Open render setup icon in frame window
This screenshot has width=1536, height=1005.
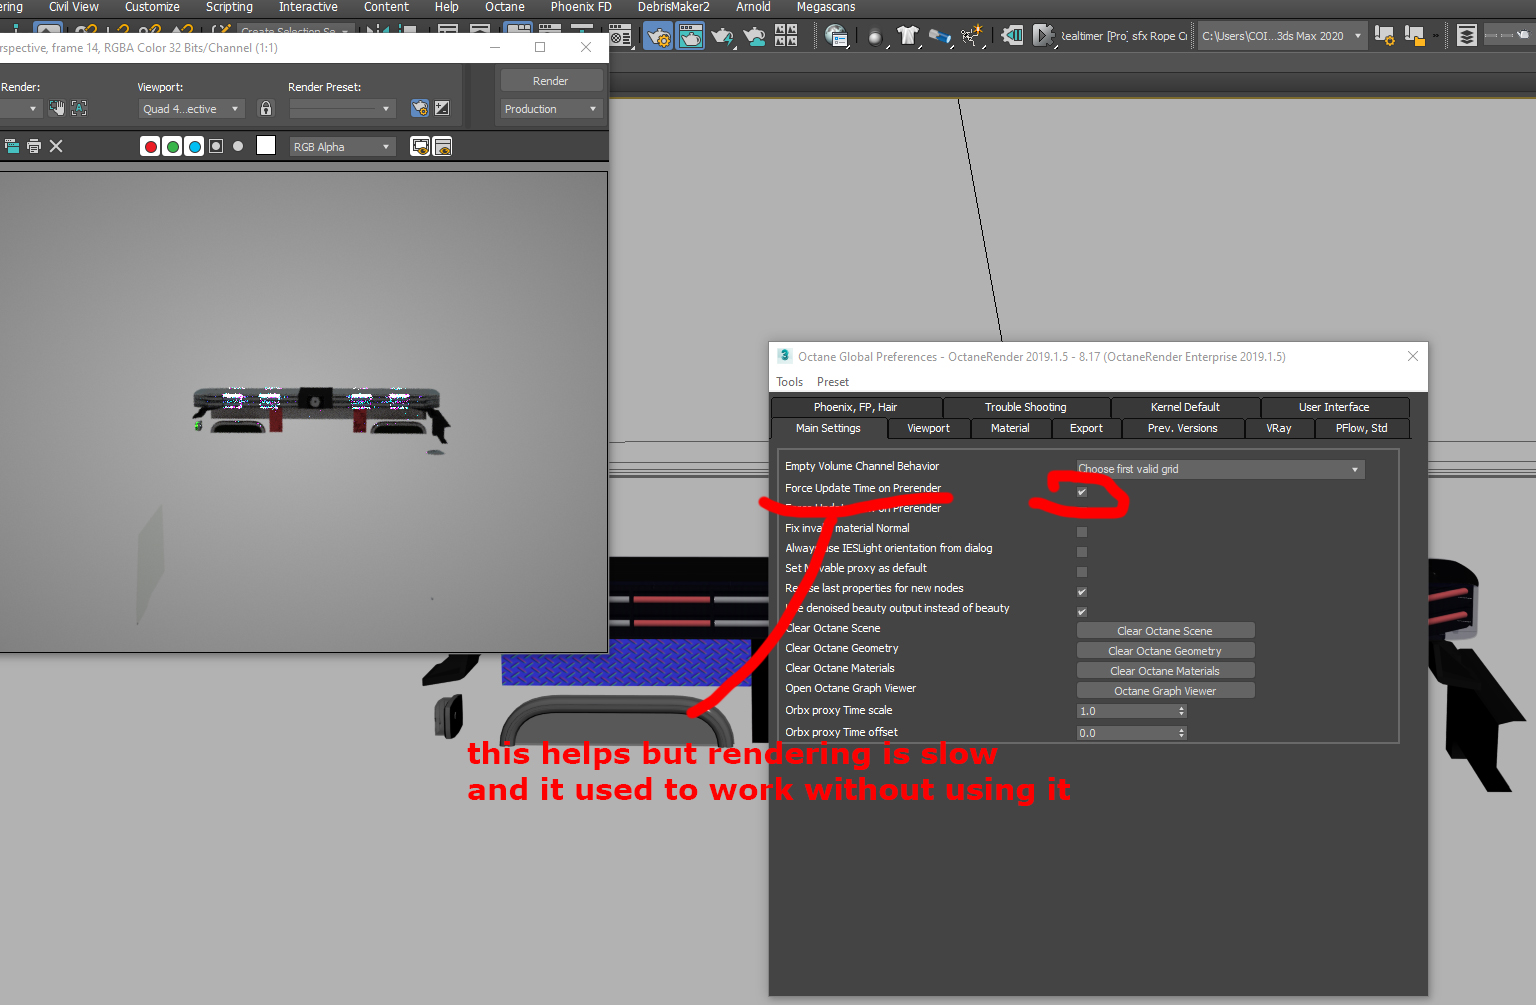(x=420, y=108)
